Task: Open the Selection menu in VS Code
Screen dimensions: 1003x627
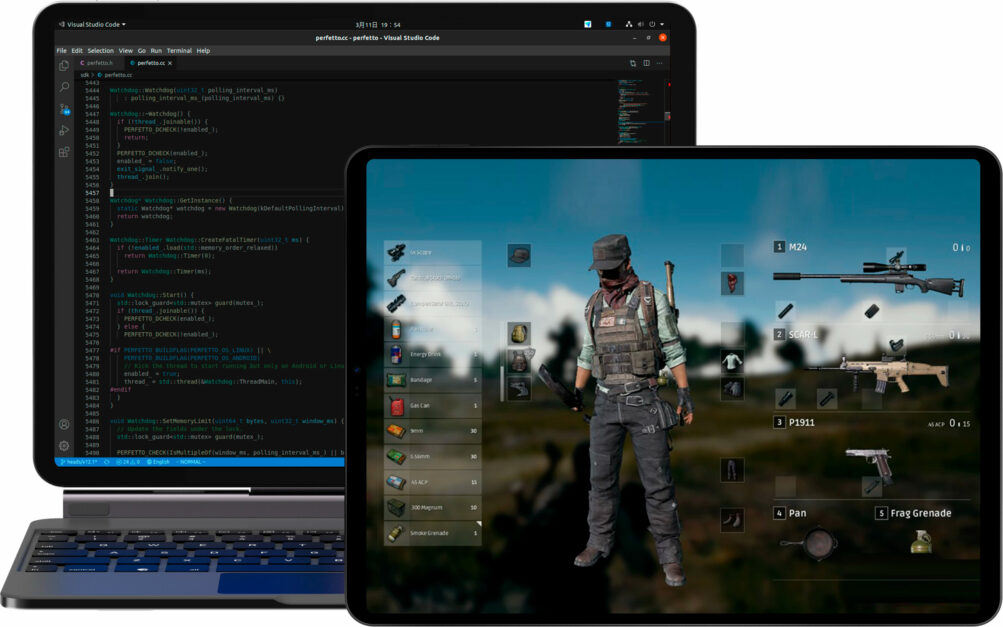Action: coord(100,51)
